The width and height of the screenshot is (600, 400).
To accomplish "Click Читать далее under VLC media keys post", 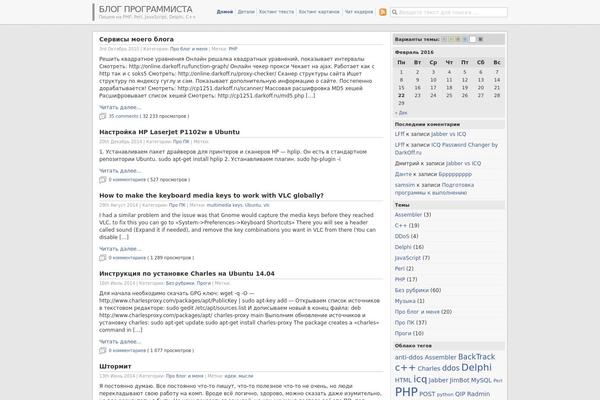I will pos(120,249).
